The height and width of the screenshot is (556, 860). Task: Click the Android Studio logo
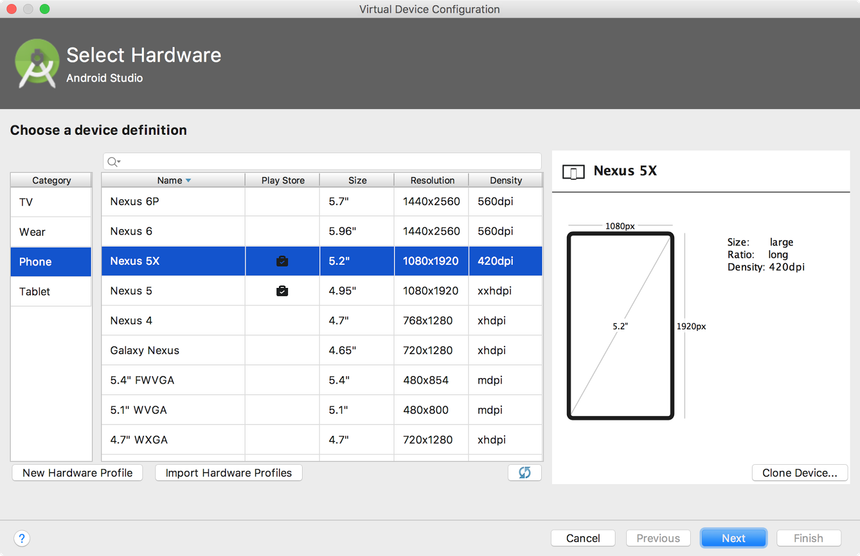pos(37,64)
